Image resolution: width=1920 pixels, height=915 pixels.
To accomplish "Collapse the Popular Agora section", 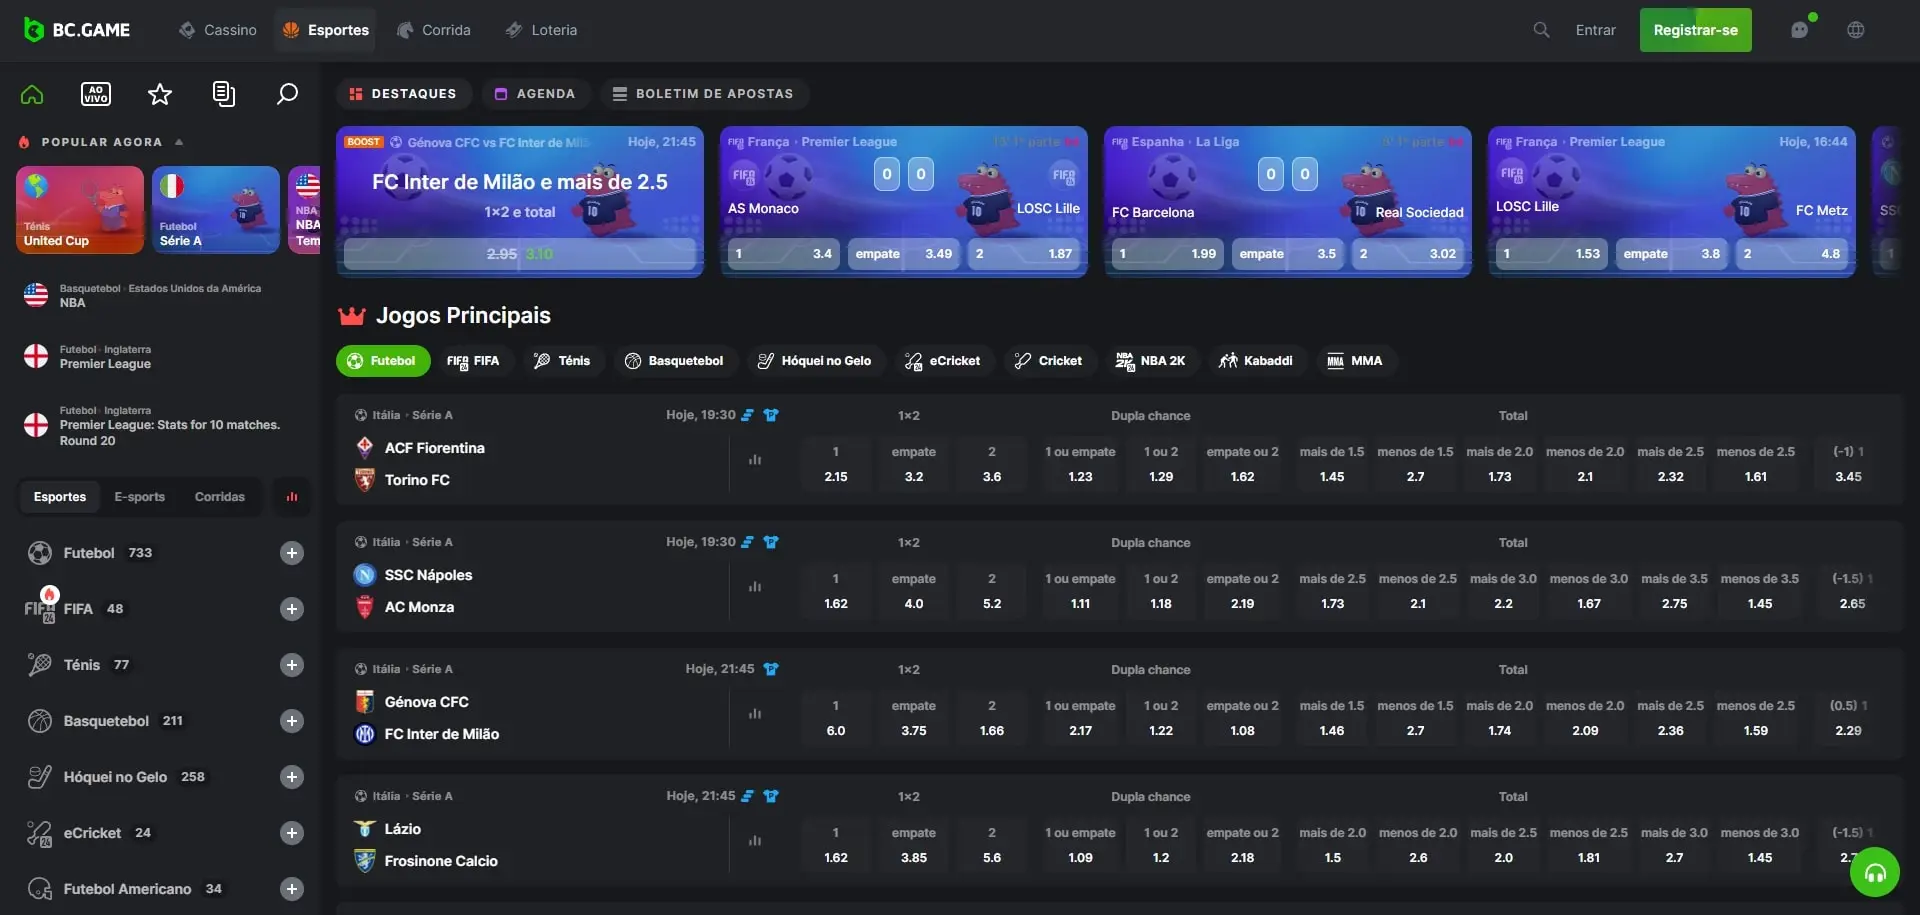I will pyautogui.click(x=179, y=142).
